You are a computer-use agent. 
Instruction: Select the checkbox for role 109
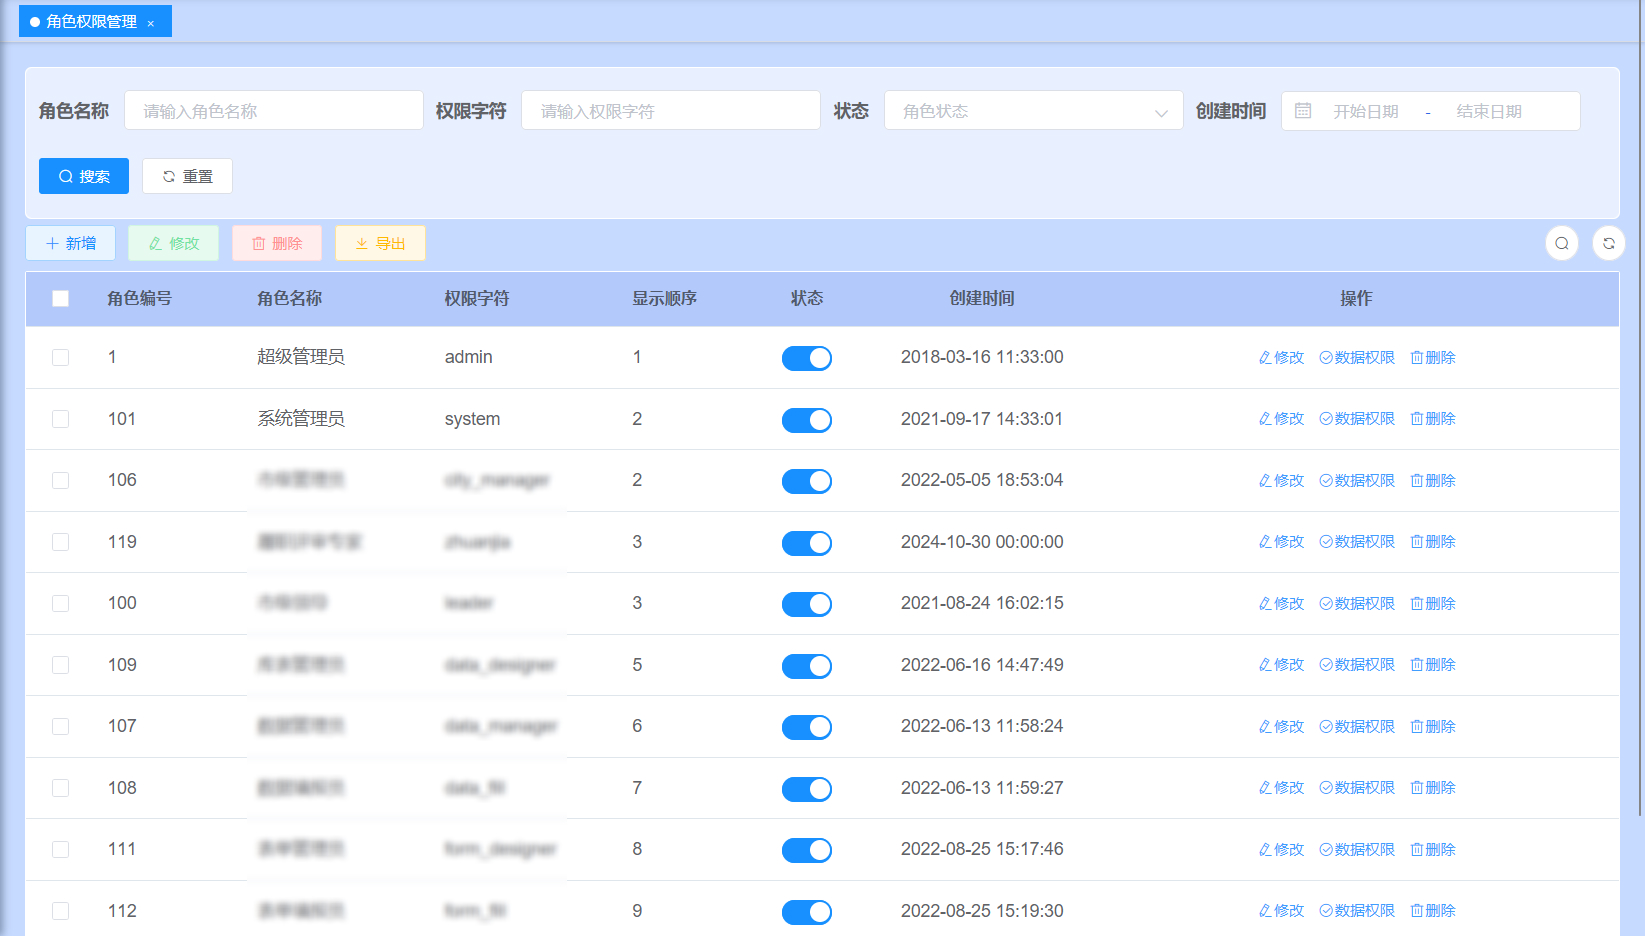point(61,665)
